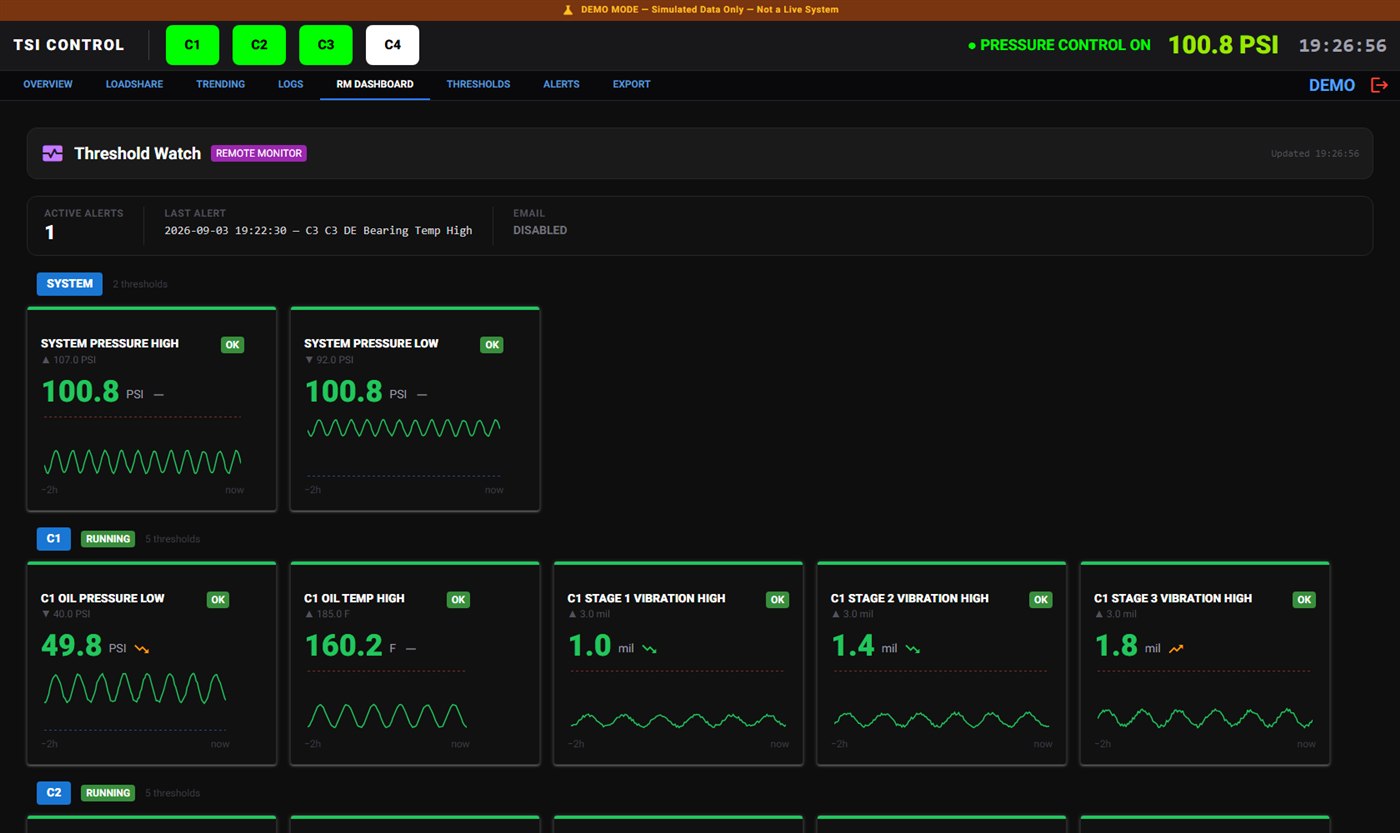Image resolution: width=1400 pixels, height=833 pixels.
Task: Open the C1 Stage 3 Vibration sparkline
Action: click(x=1205, y=702)
